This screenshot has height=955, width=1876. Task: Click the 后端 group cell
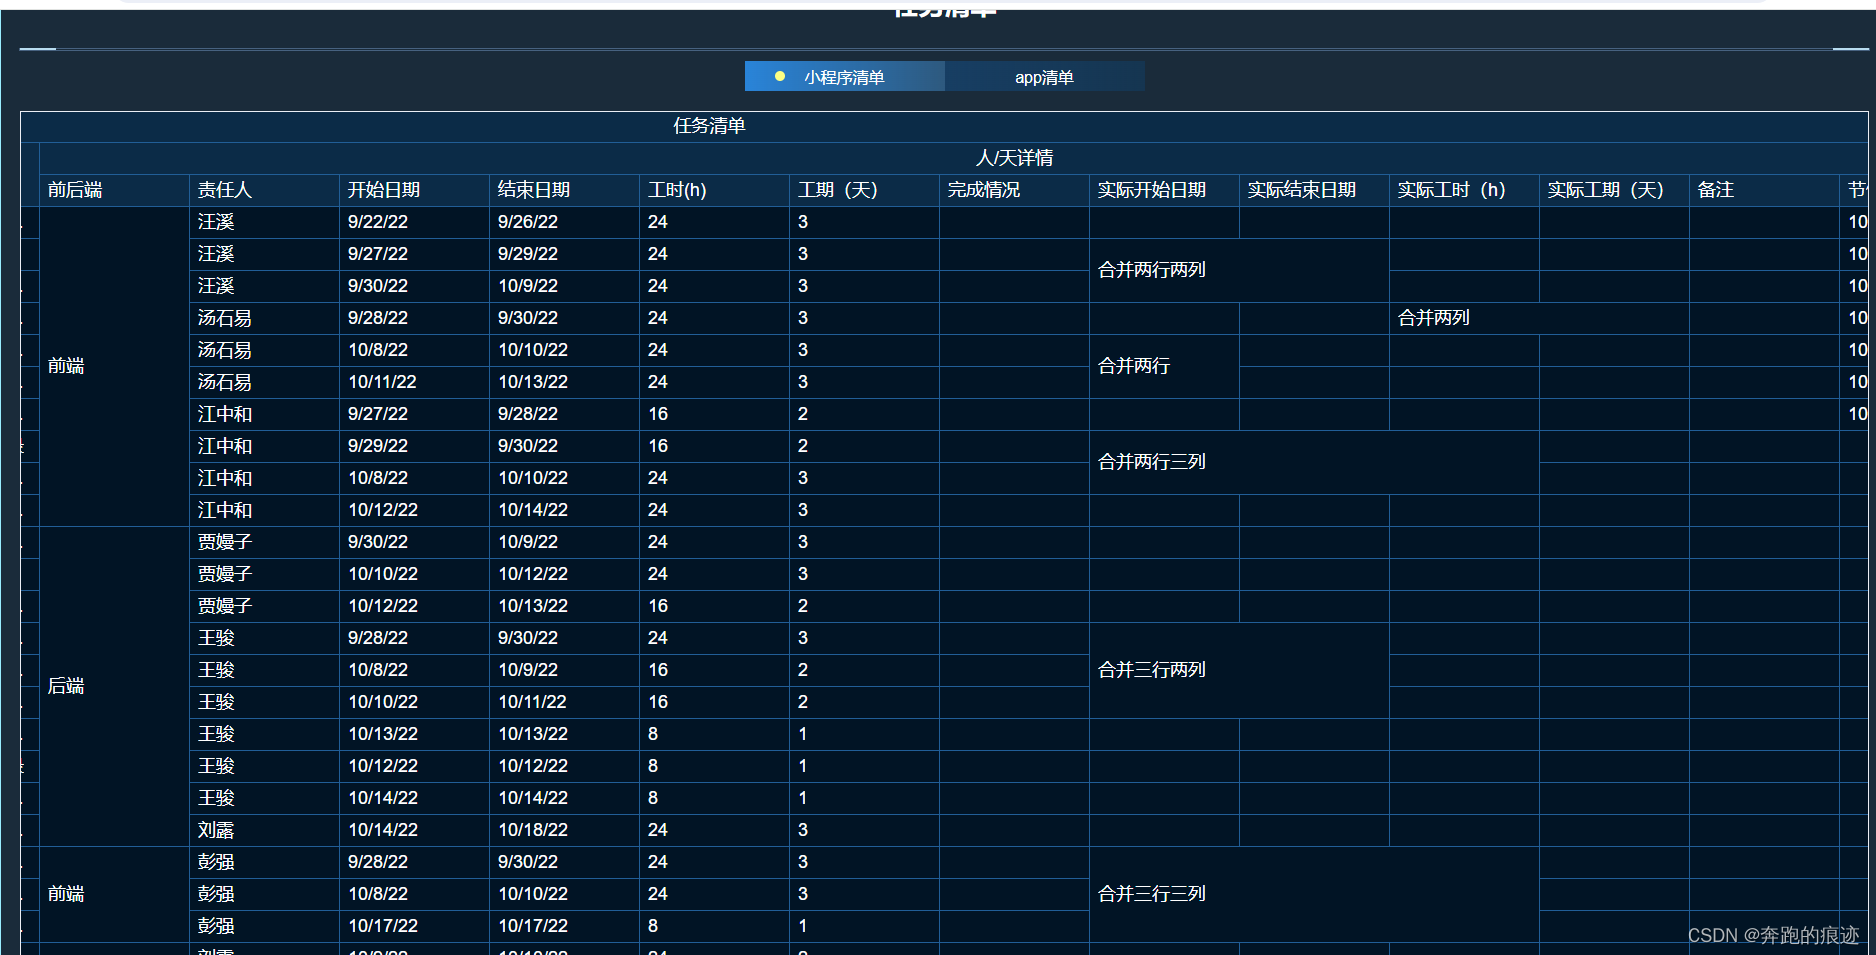tap(114, 686)
